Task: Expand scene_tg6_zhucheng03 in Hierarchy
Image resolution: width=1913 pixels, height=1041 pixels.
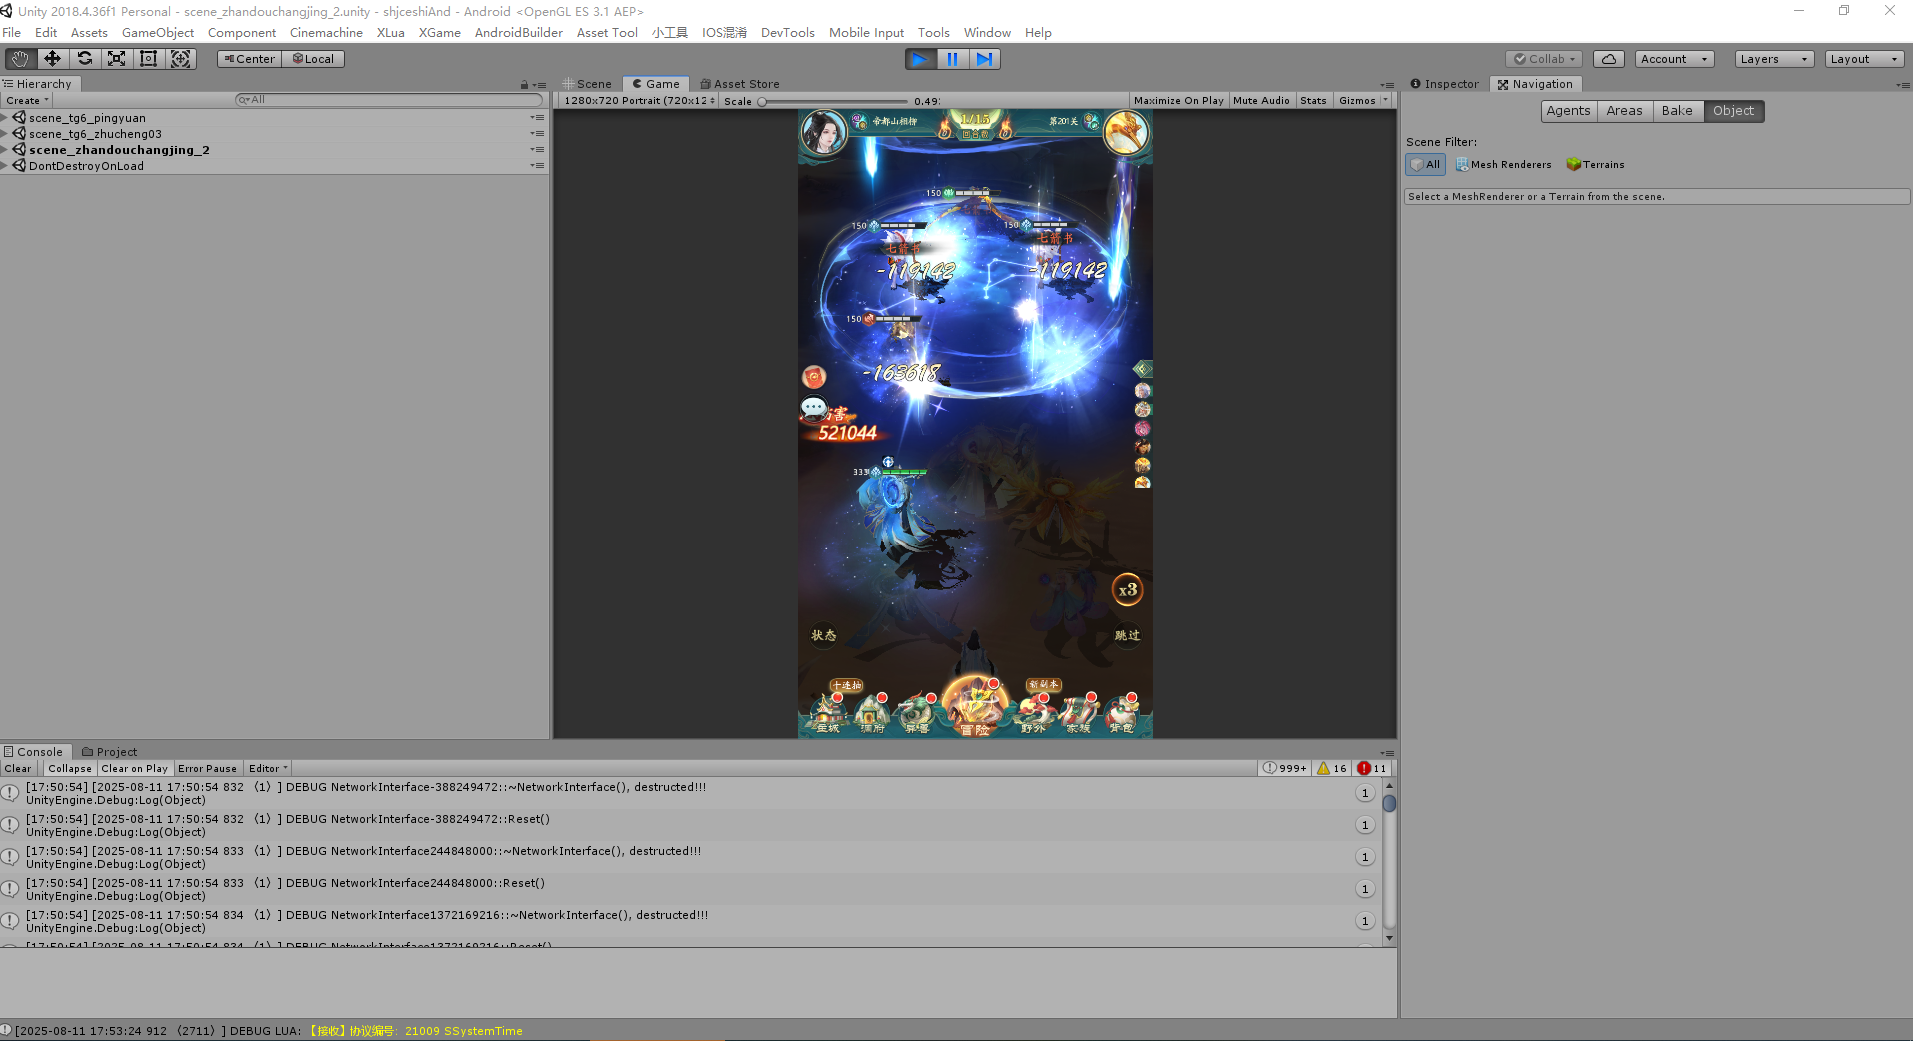Action: (5, 134)
